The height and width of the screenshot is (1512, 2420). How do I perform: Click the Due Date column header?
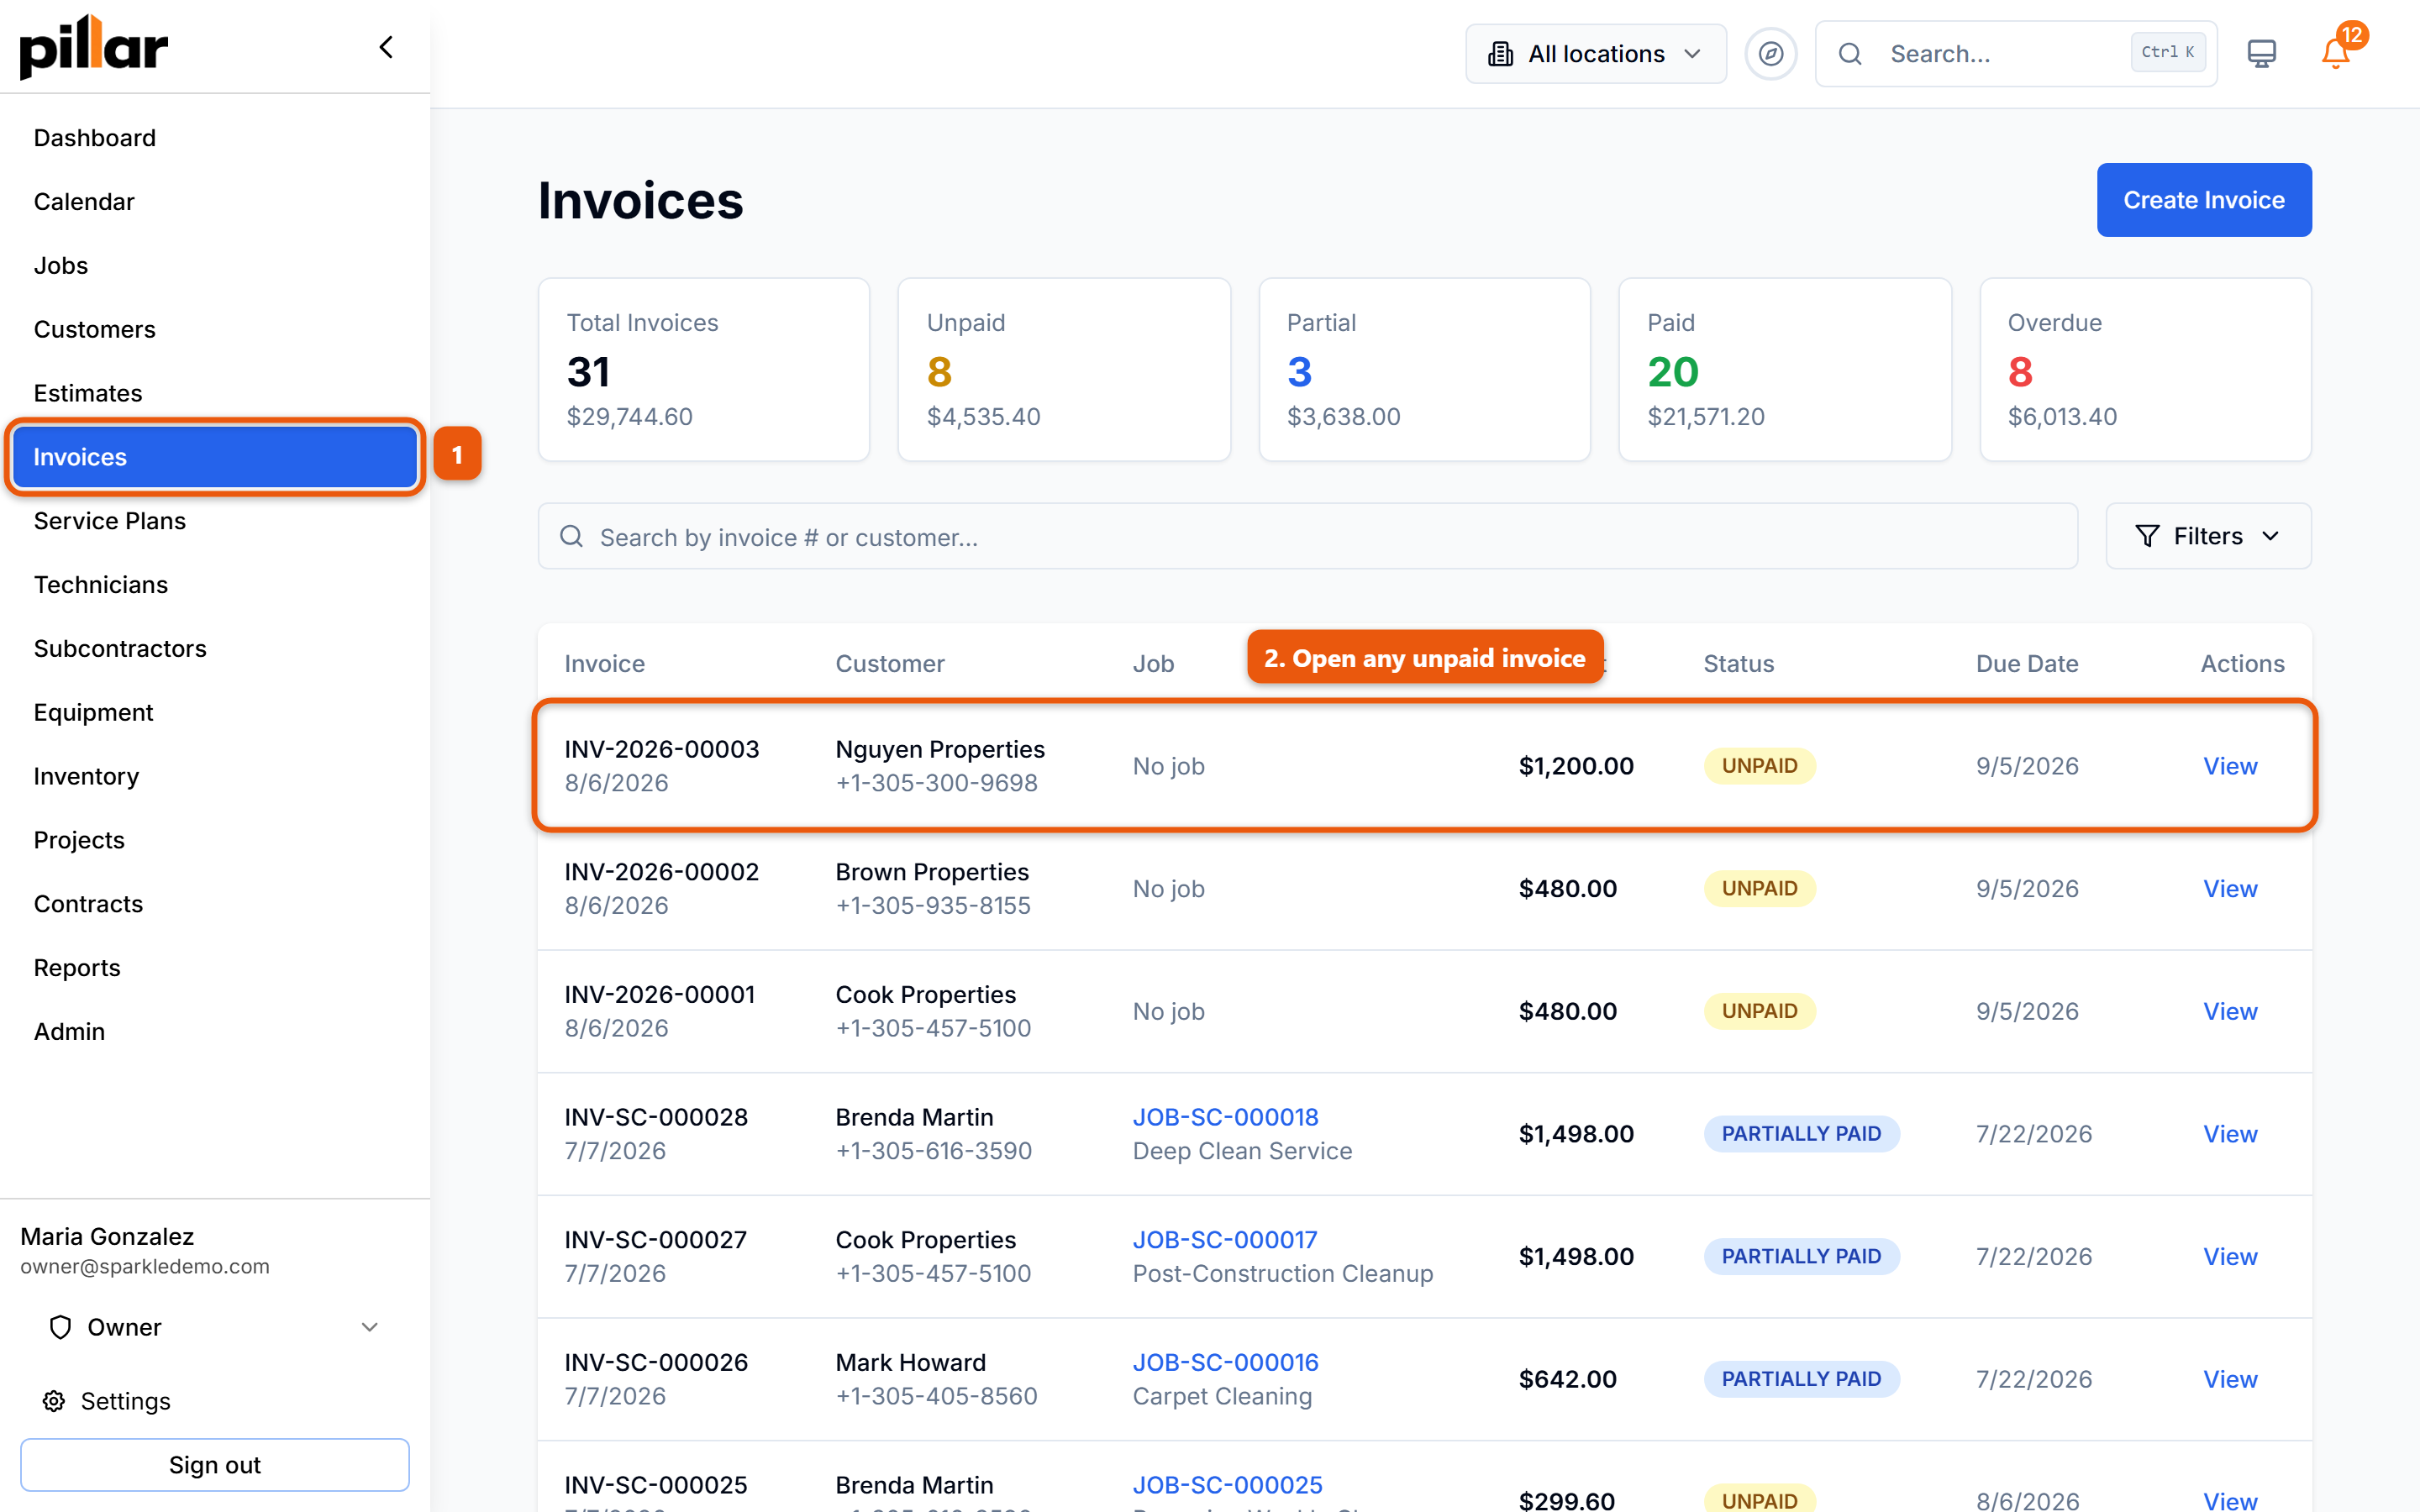click(x=2026, y=664)
